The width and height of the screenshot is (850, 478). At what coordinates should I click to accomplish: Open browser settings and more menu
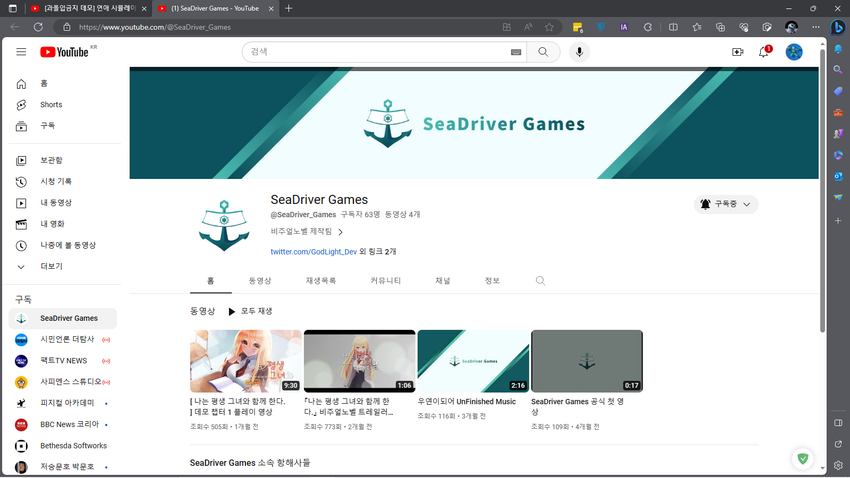pyautogui.click(x=816, y=27)
